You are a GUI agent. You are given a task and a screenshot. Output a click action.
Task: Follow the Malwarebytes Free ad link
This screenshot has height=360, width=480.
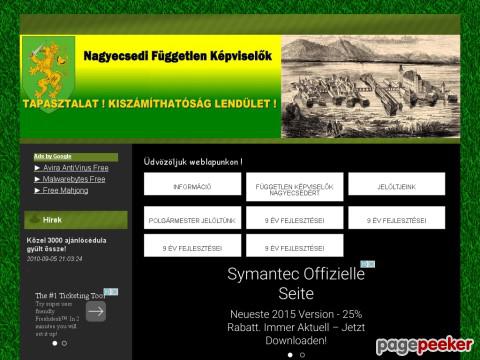(74, 179)
